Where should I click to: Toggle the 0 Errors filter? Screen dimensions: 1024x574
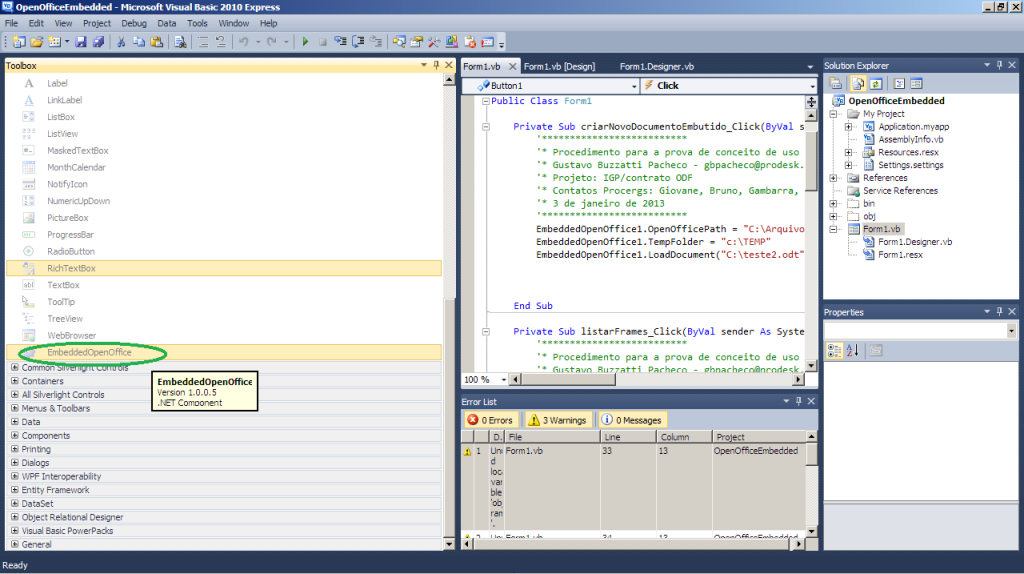[x=489, y=420]
